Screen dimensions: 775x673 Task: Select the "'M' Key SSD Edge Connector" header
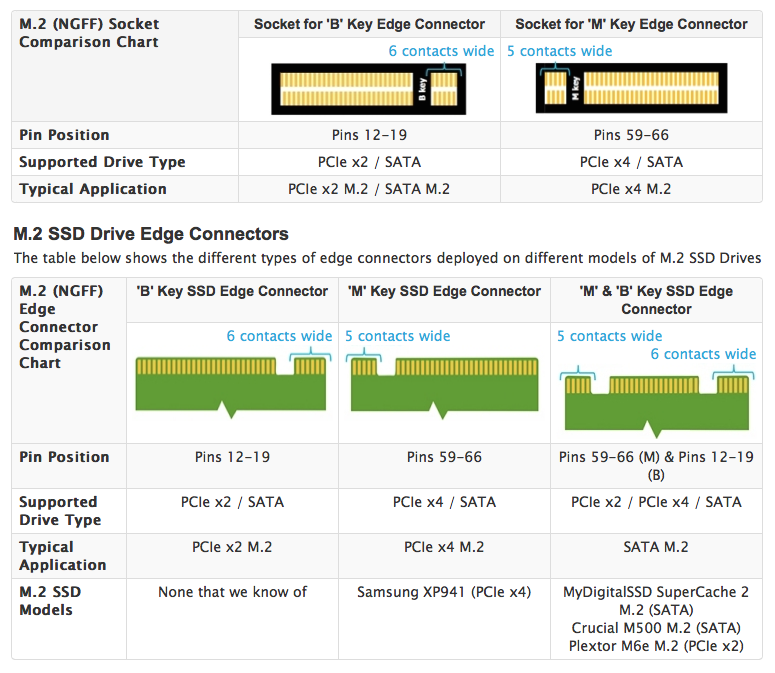[x=444, y=291]
